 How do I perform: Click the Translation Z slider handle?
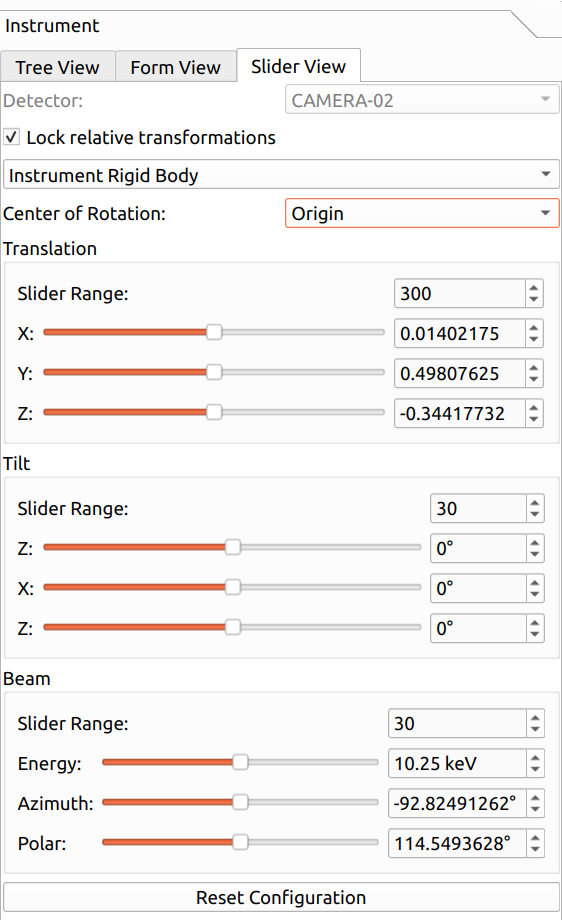214,412
